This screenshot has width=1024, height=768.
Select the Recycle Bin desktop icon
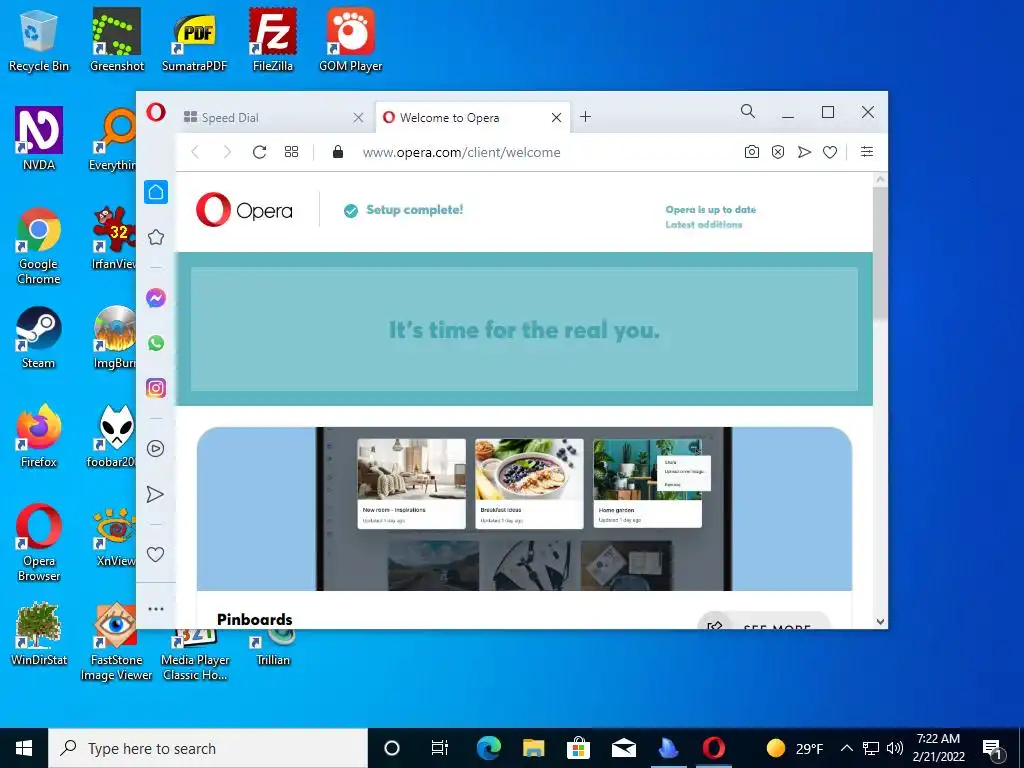point(39,40)
